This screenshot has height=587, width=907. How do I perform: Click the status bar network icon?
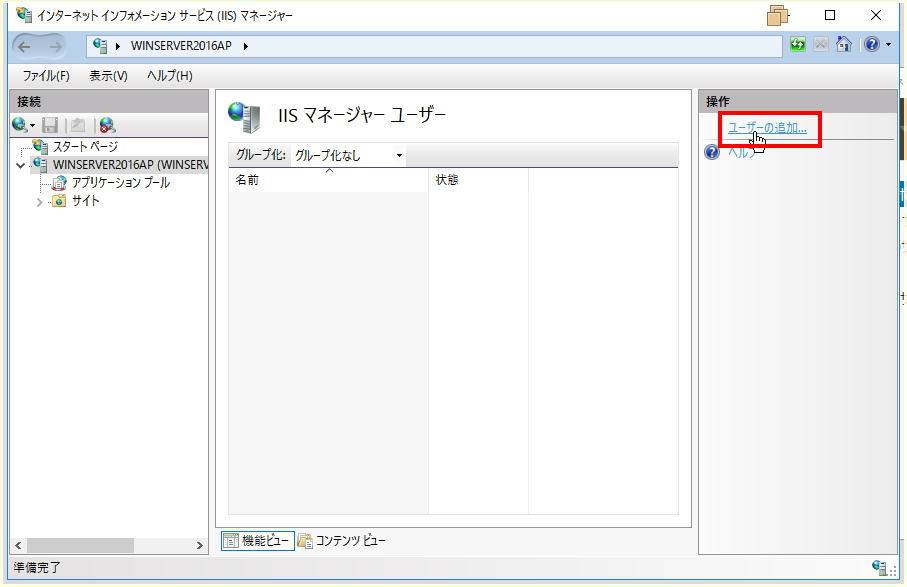point(879,567)
